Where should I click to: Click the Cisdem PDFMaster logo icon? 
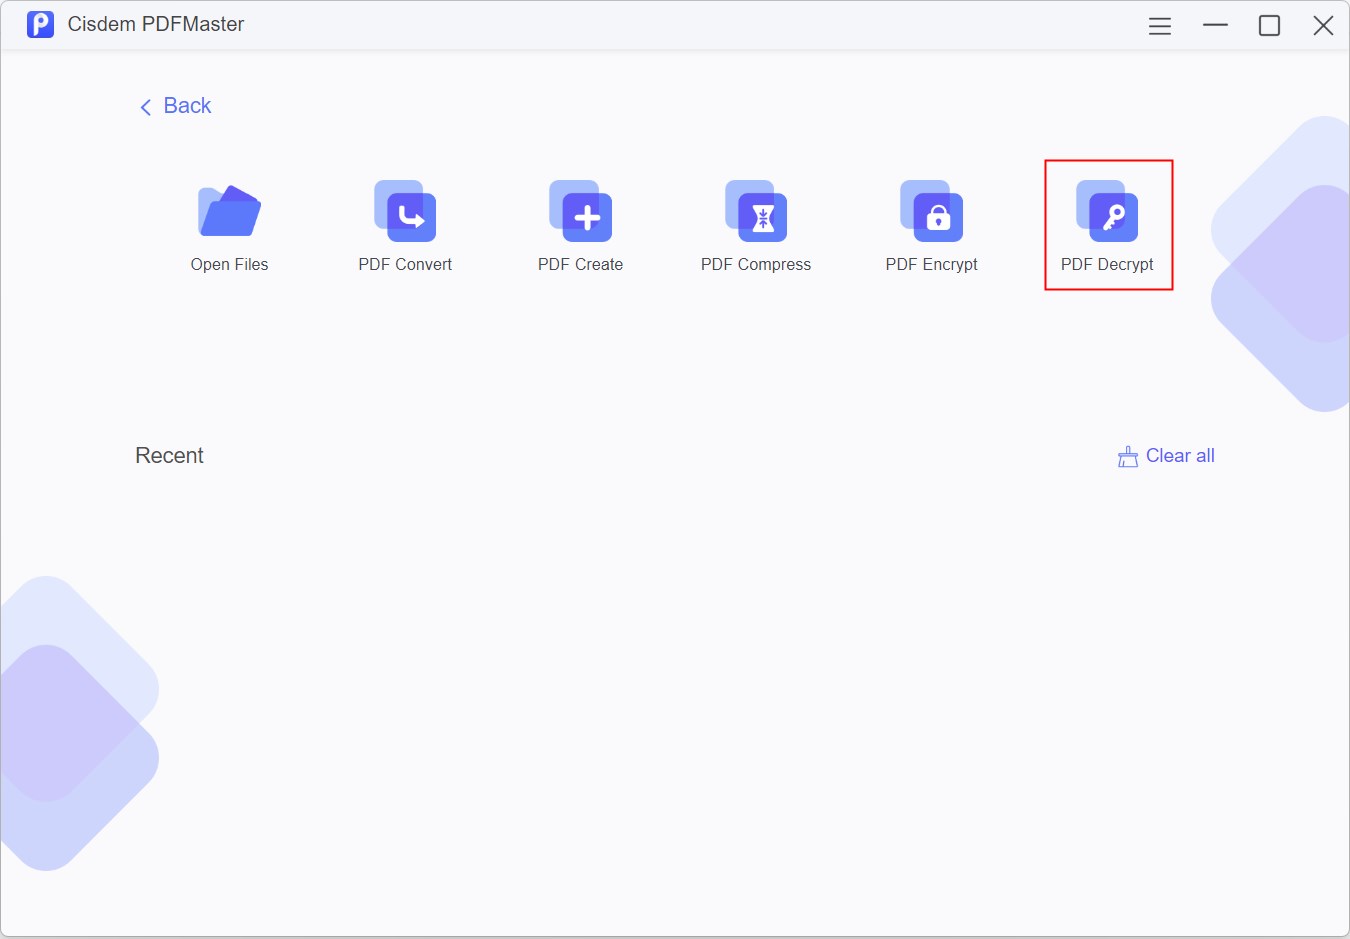tap(40, 24)
